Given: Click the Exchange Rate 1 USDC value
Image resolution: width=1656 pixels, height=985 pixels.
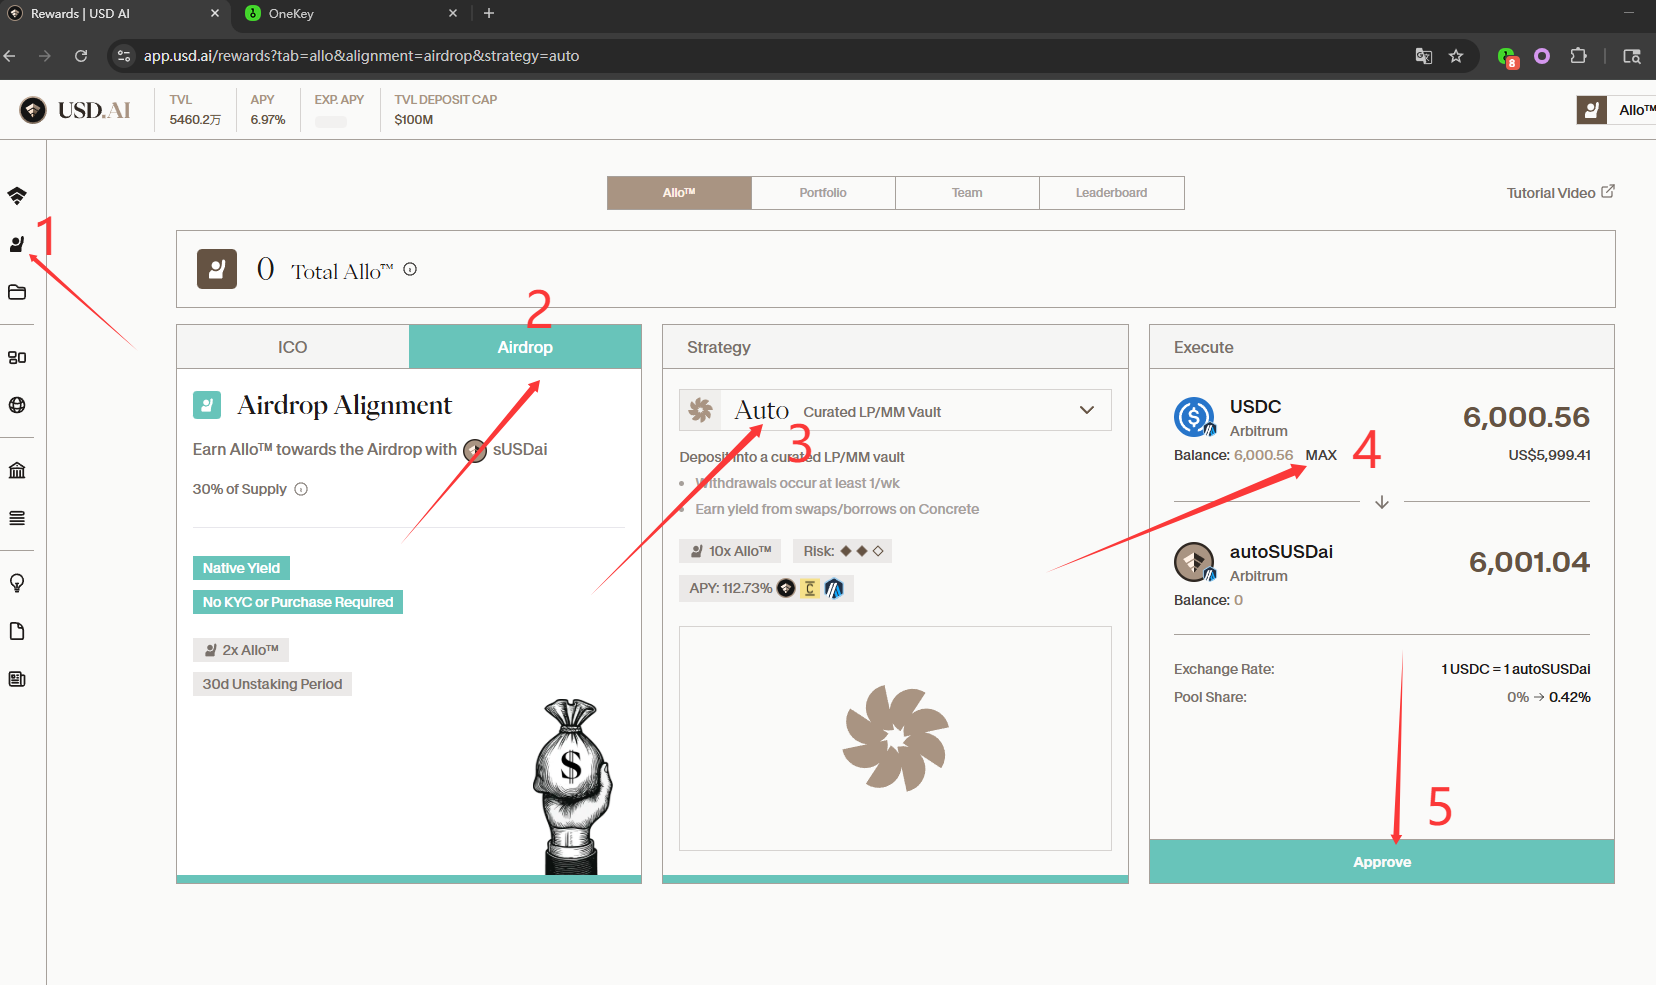Looking at the screenshot, I should pos(1516,669).
